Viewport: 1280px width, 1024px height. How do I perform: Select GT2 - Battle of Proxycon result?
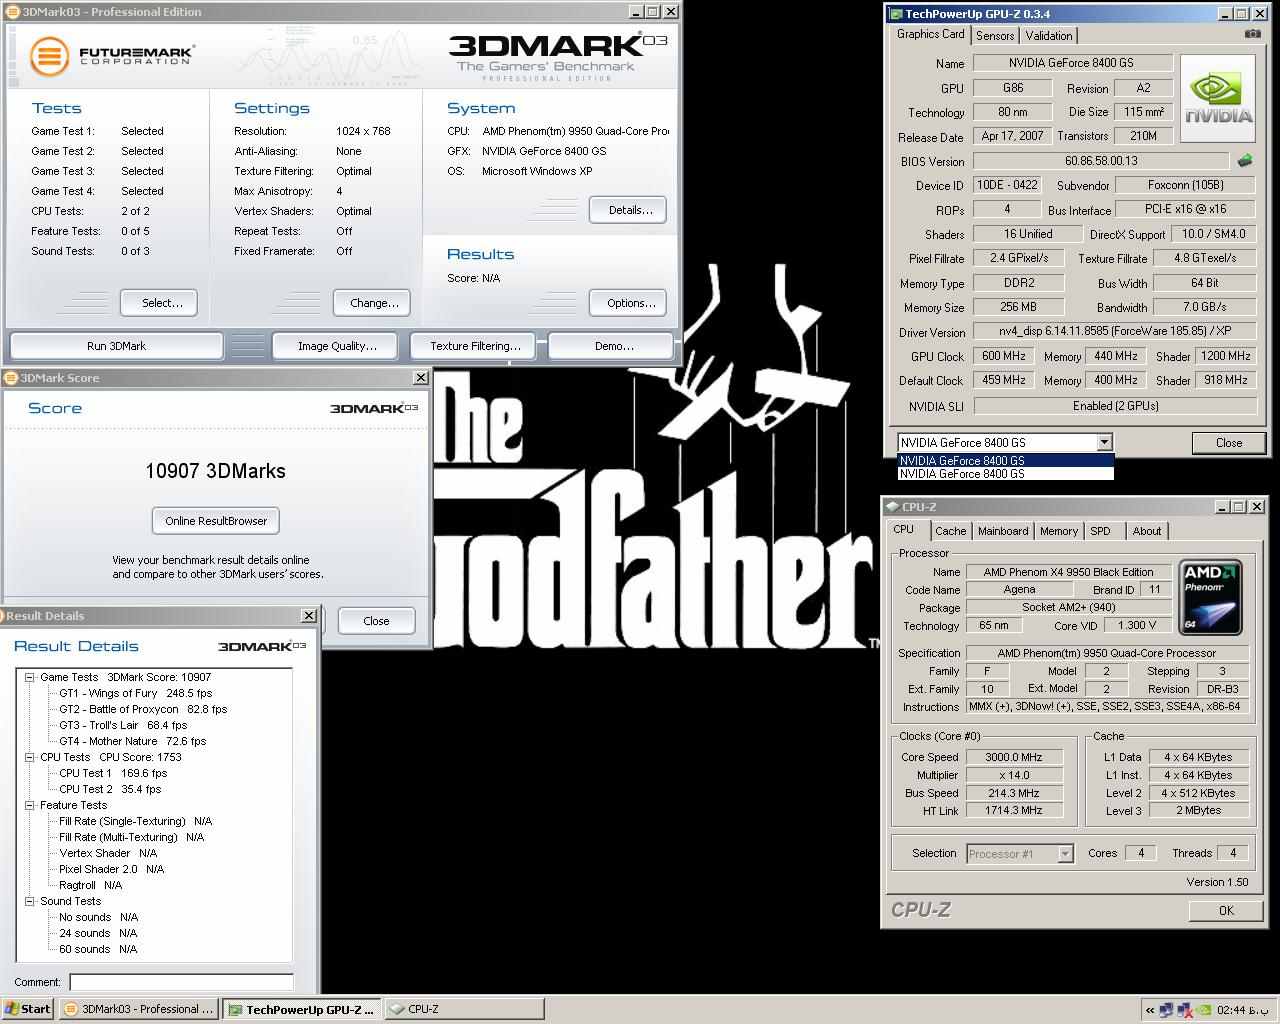click(x=143, y=709)
